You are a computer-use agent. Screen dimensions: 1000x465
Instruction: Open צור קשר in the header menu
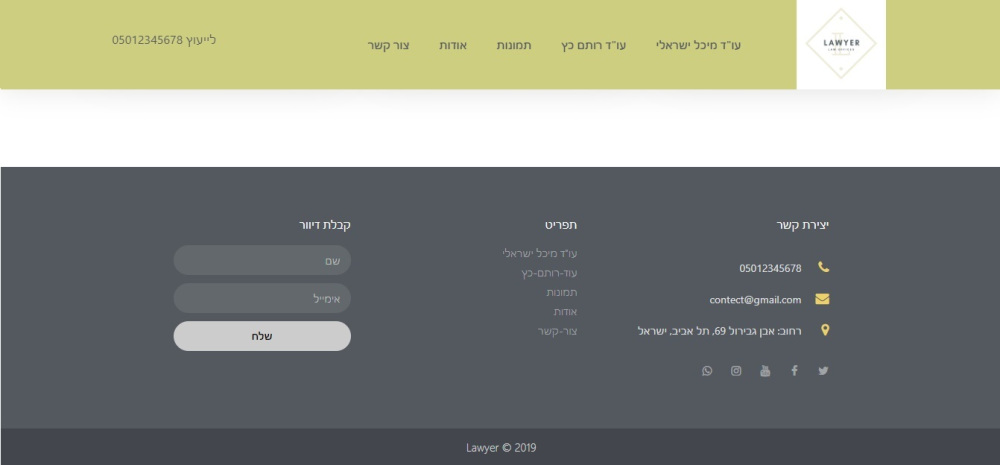[x=389, y=46]
